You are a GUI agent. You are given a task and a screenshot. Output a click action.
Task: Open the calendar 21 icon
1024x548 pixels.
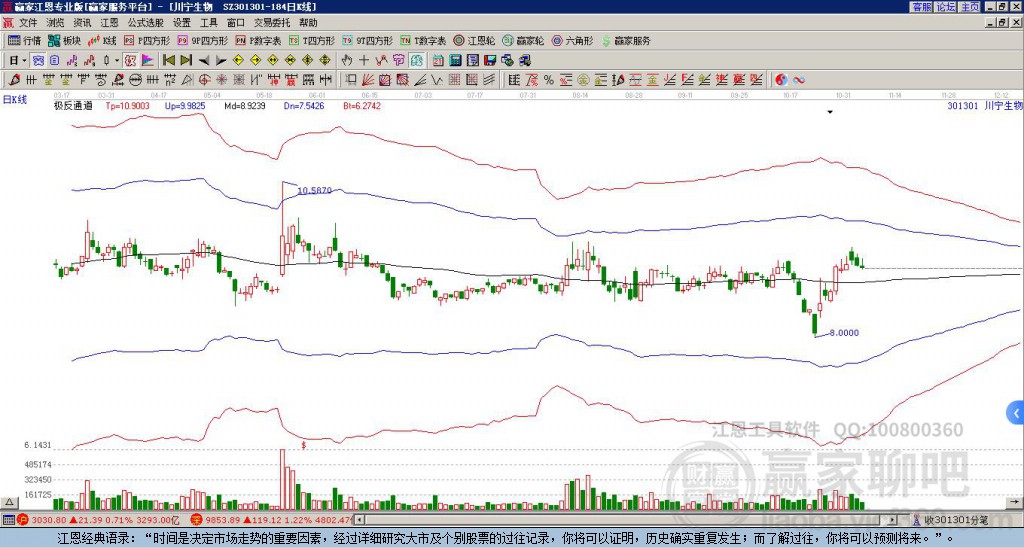[438, 60]
